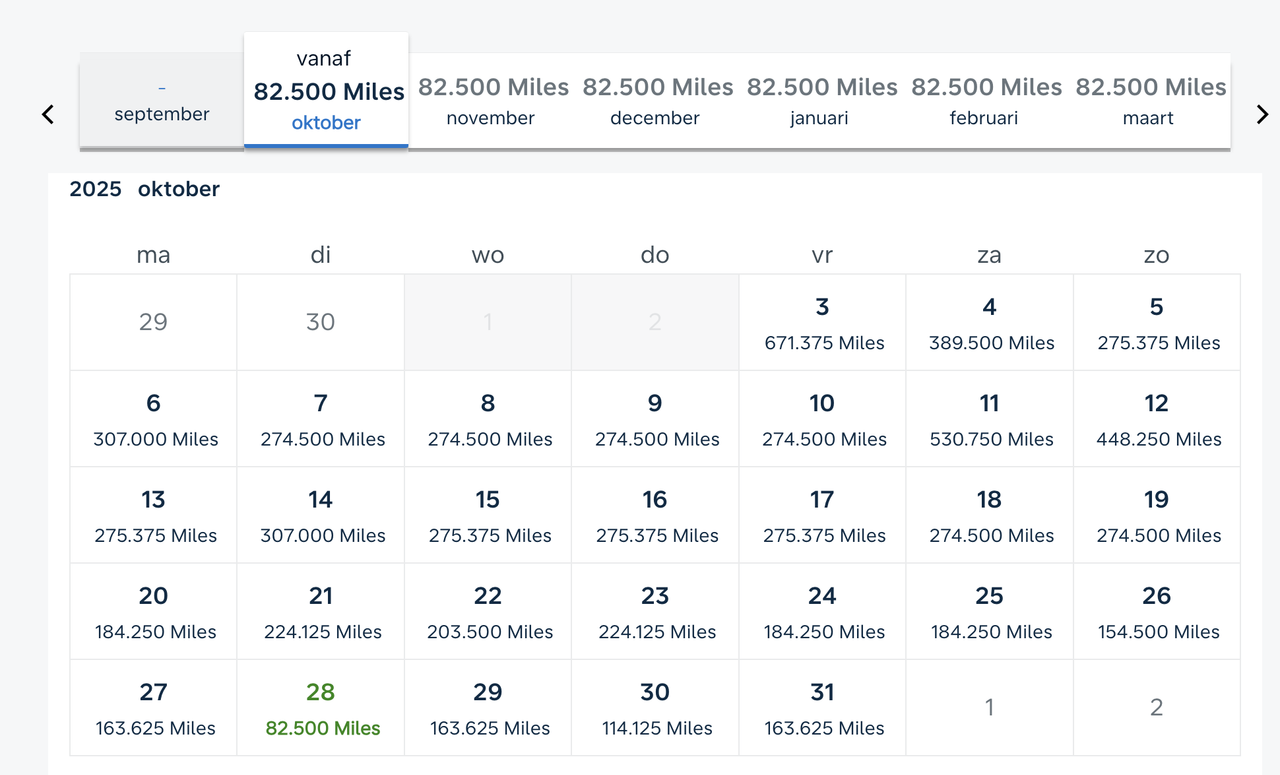This screenshot has width=1280, height=775.
Task: Switch to the januari month tab
Action: [819, 101]
